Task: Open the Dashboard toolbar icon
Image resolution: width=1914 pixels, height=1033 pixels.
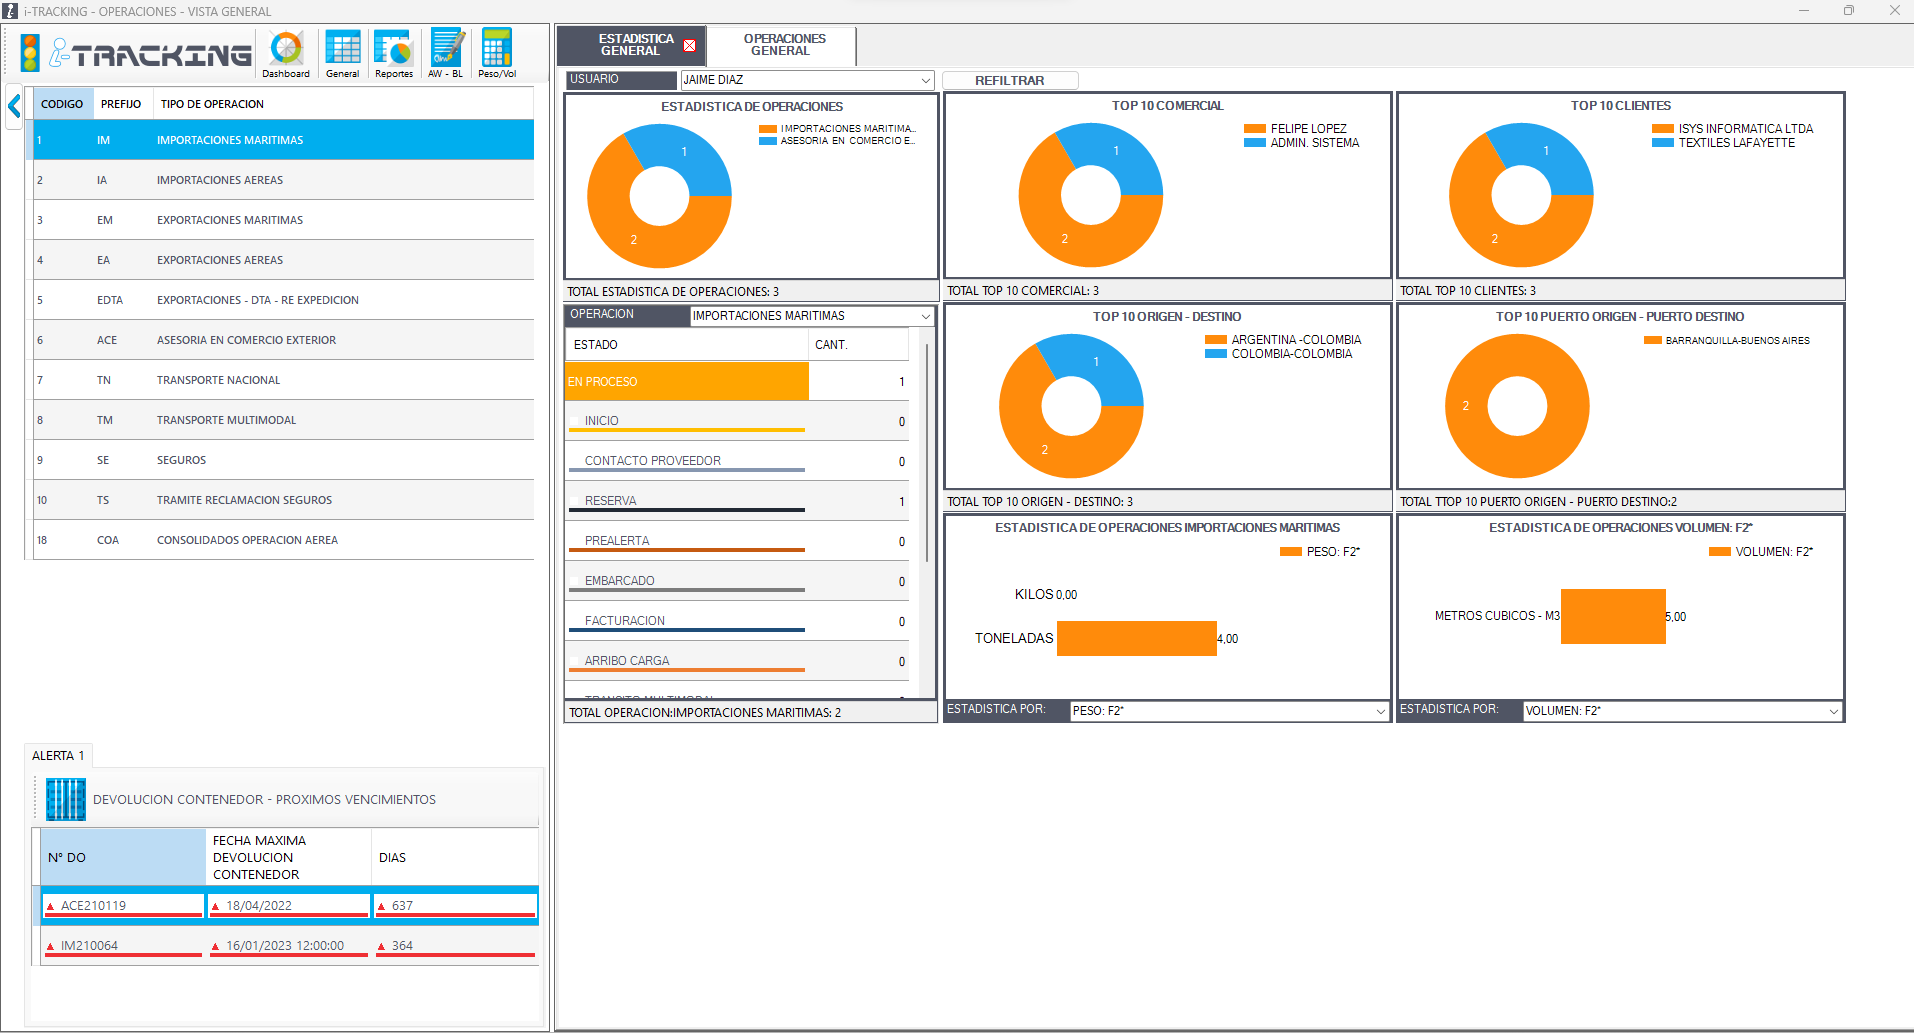Action: [286, 52]
